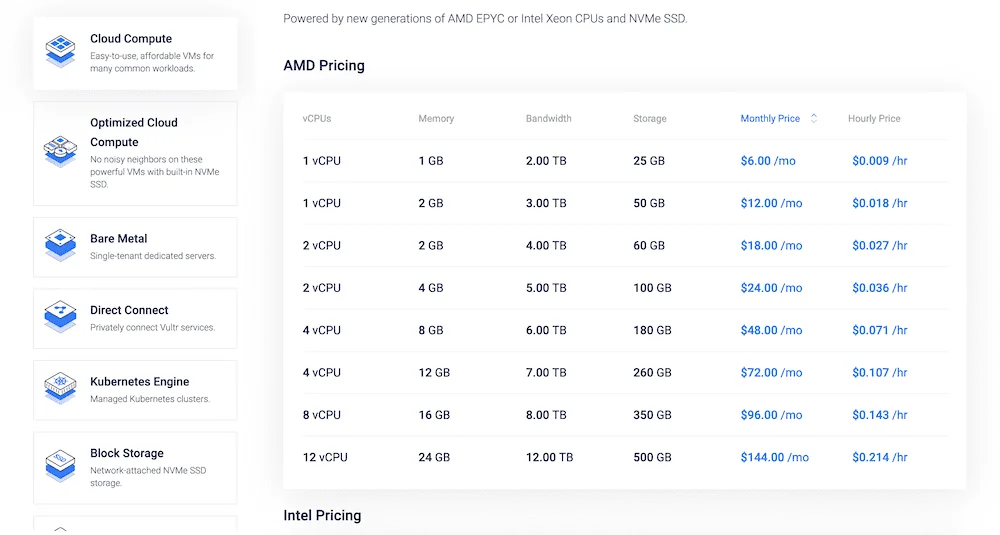Choose the $0.036 /hr hourly price
This screenshot has width=1000, height=535.
pos(879,288)
